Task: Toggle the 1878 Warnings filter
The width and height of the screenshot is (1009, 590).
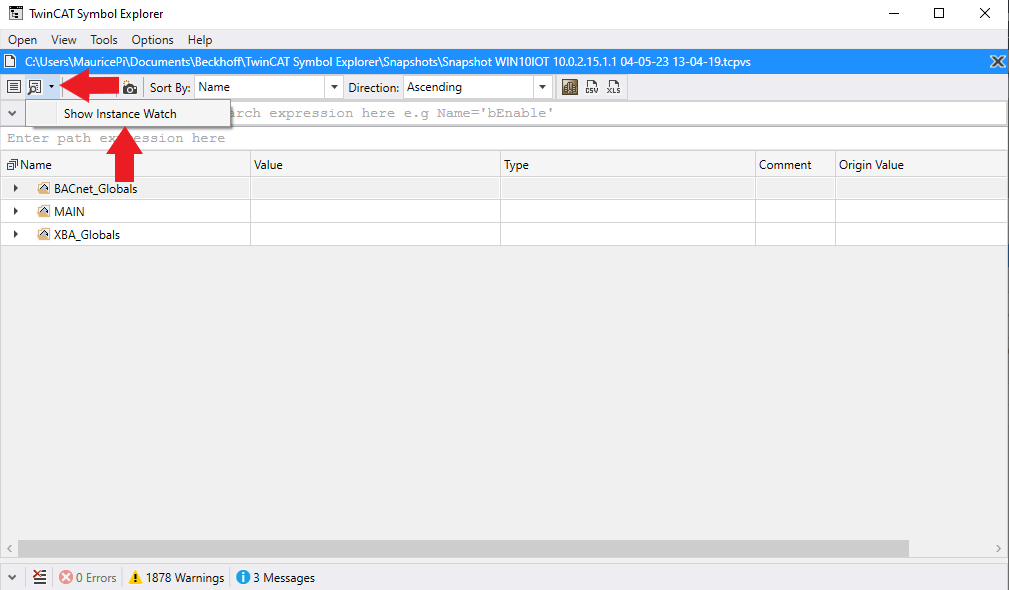Action: click(176, 577)
